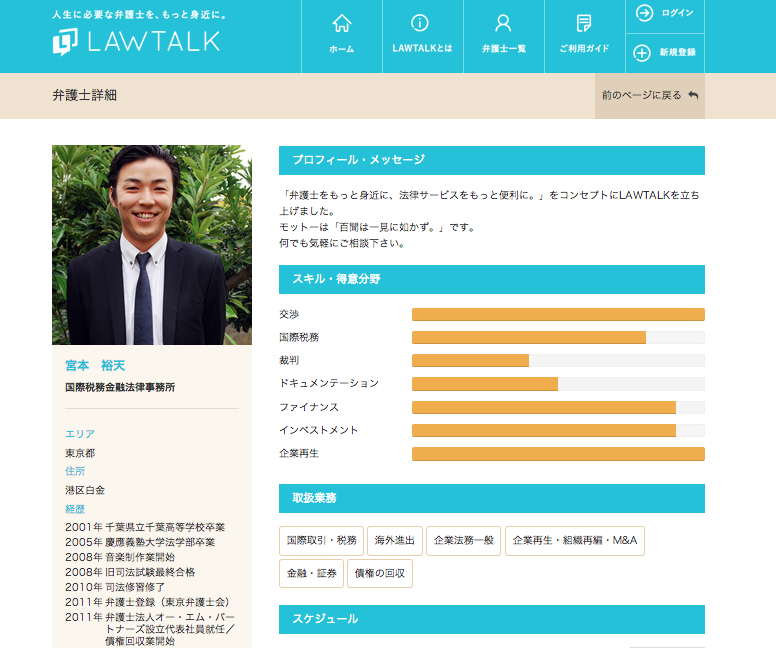The image size is (776, 648).
Task: Click the LAWTALK logo
Action: (x=136, y=42)
